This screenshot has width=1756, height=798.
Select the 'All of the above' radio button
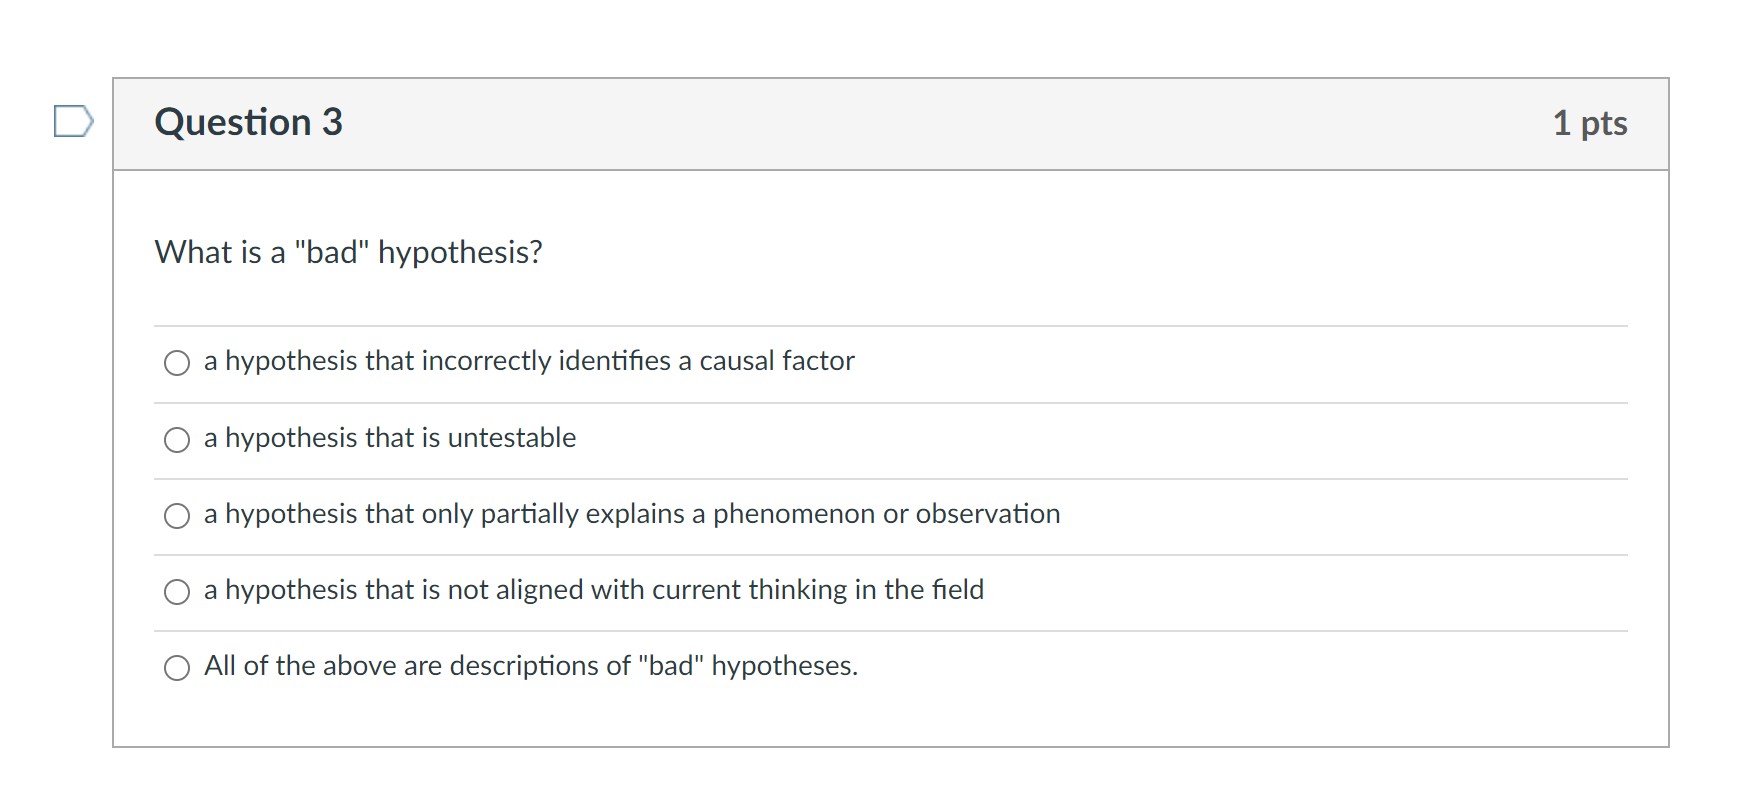point(177,668)
